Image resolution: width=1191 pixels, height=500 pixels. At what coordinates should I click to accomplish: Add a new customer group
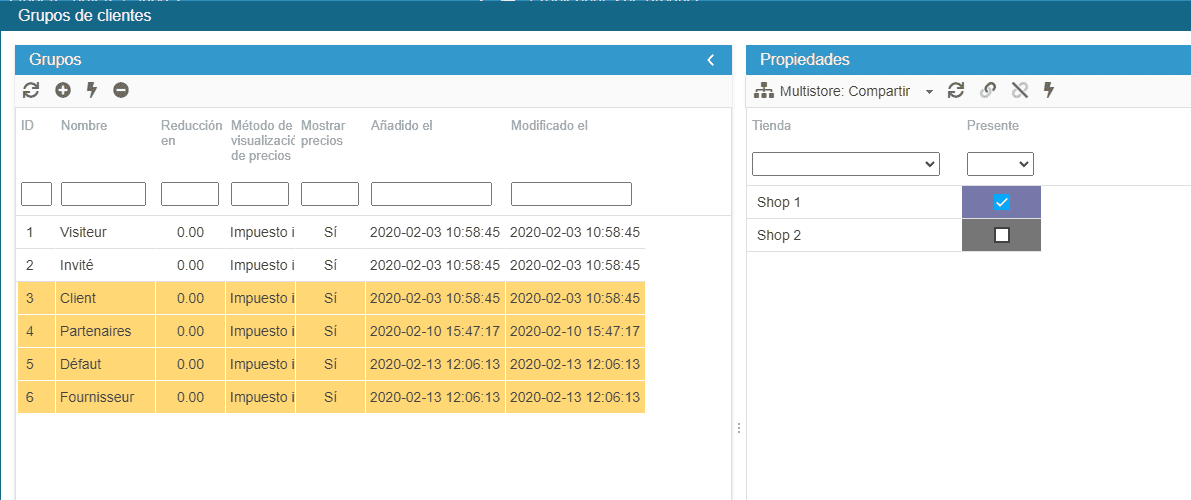click(63, 90)
